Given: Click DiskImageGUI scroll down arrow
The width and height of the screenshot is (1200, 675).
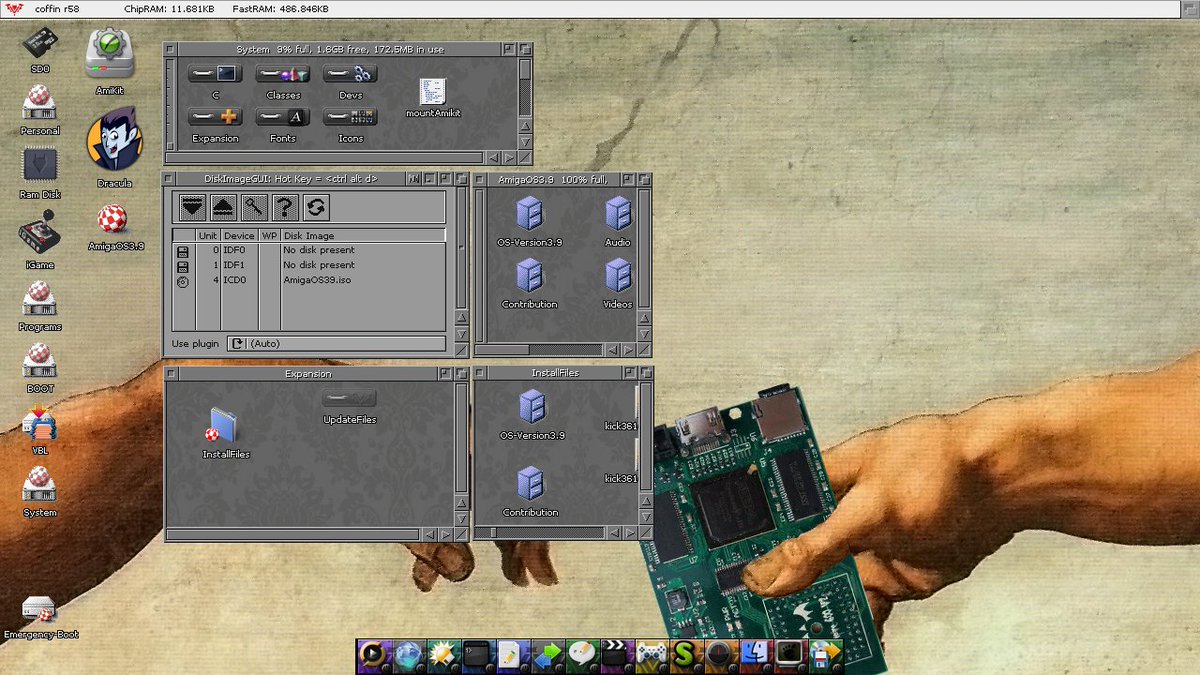Looking at the screenshot, I should [461, 334].
